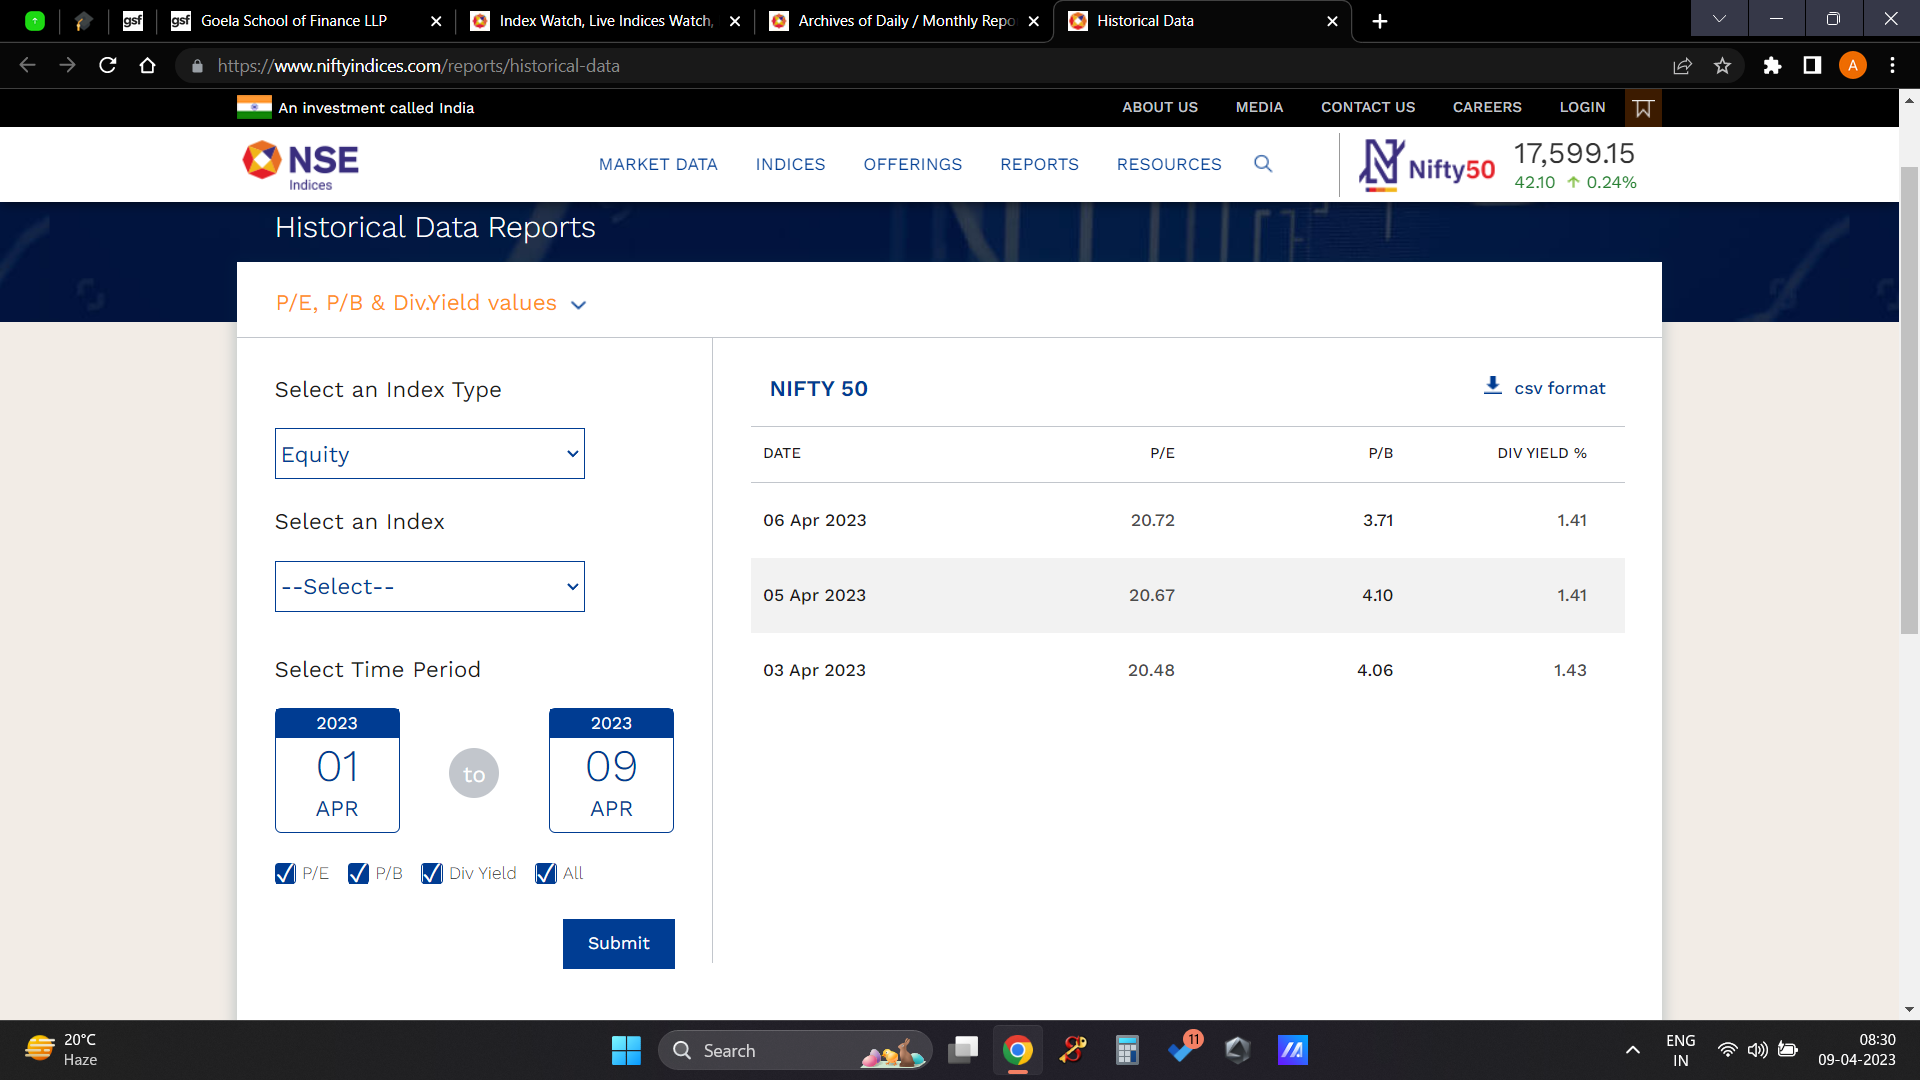This screenshot has width=1920, height=1080.
Task: Open the Chrome extensions puzzle icon
Action: 1772,66
